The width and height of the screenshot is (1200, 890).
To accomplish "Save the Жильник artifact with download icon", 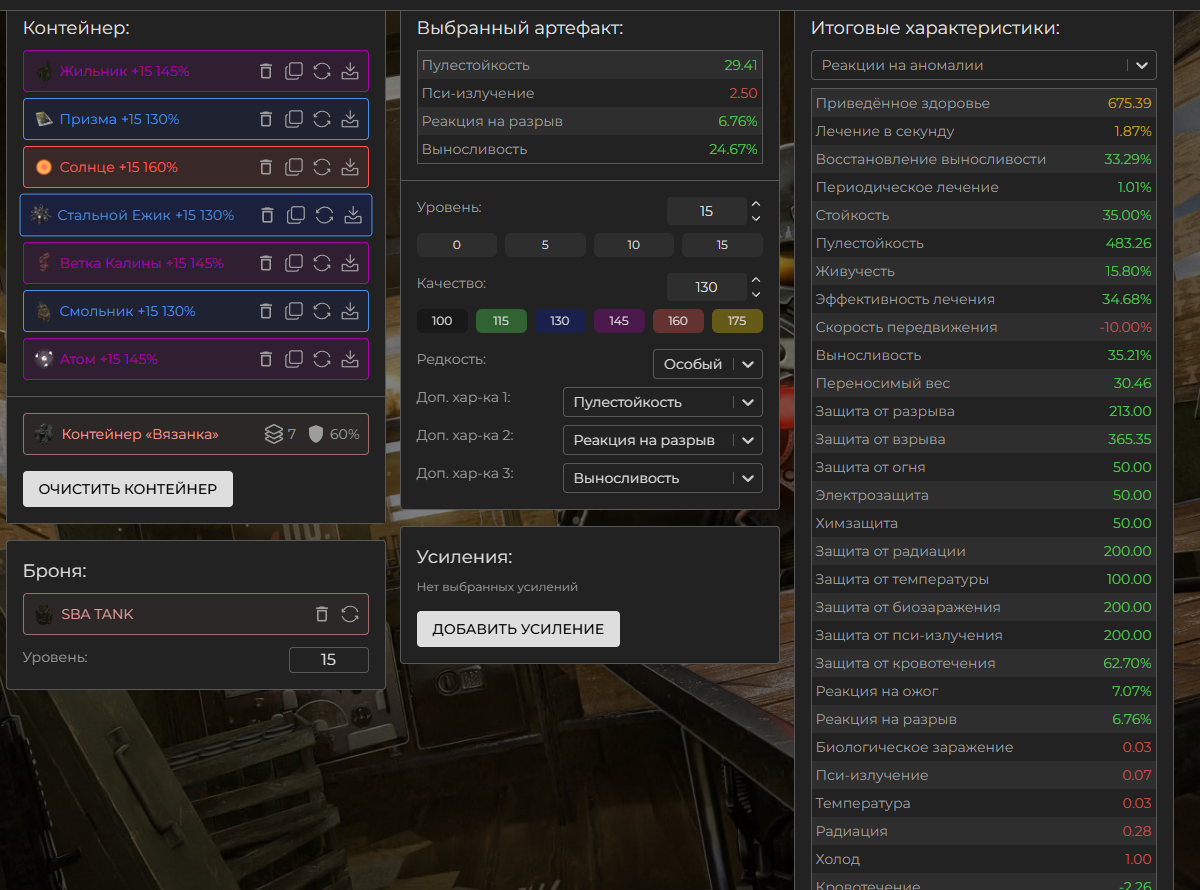I will tap(350, 71).
